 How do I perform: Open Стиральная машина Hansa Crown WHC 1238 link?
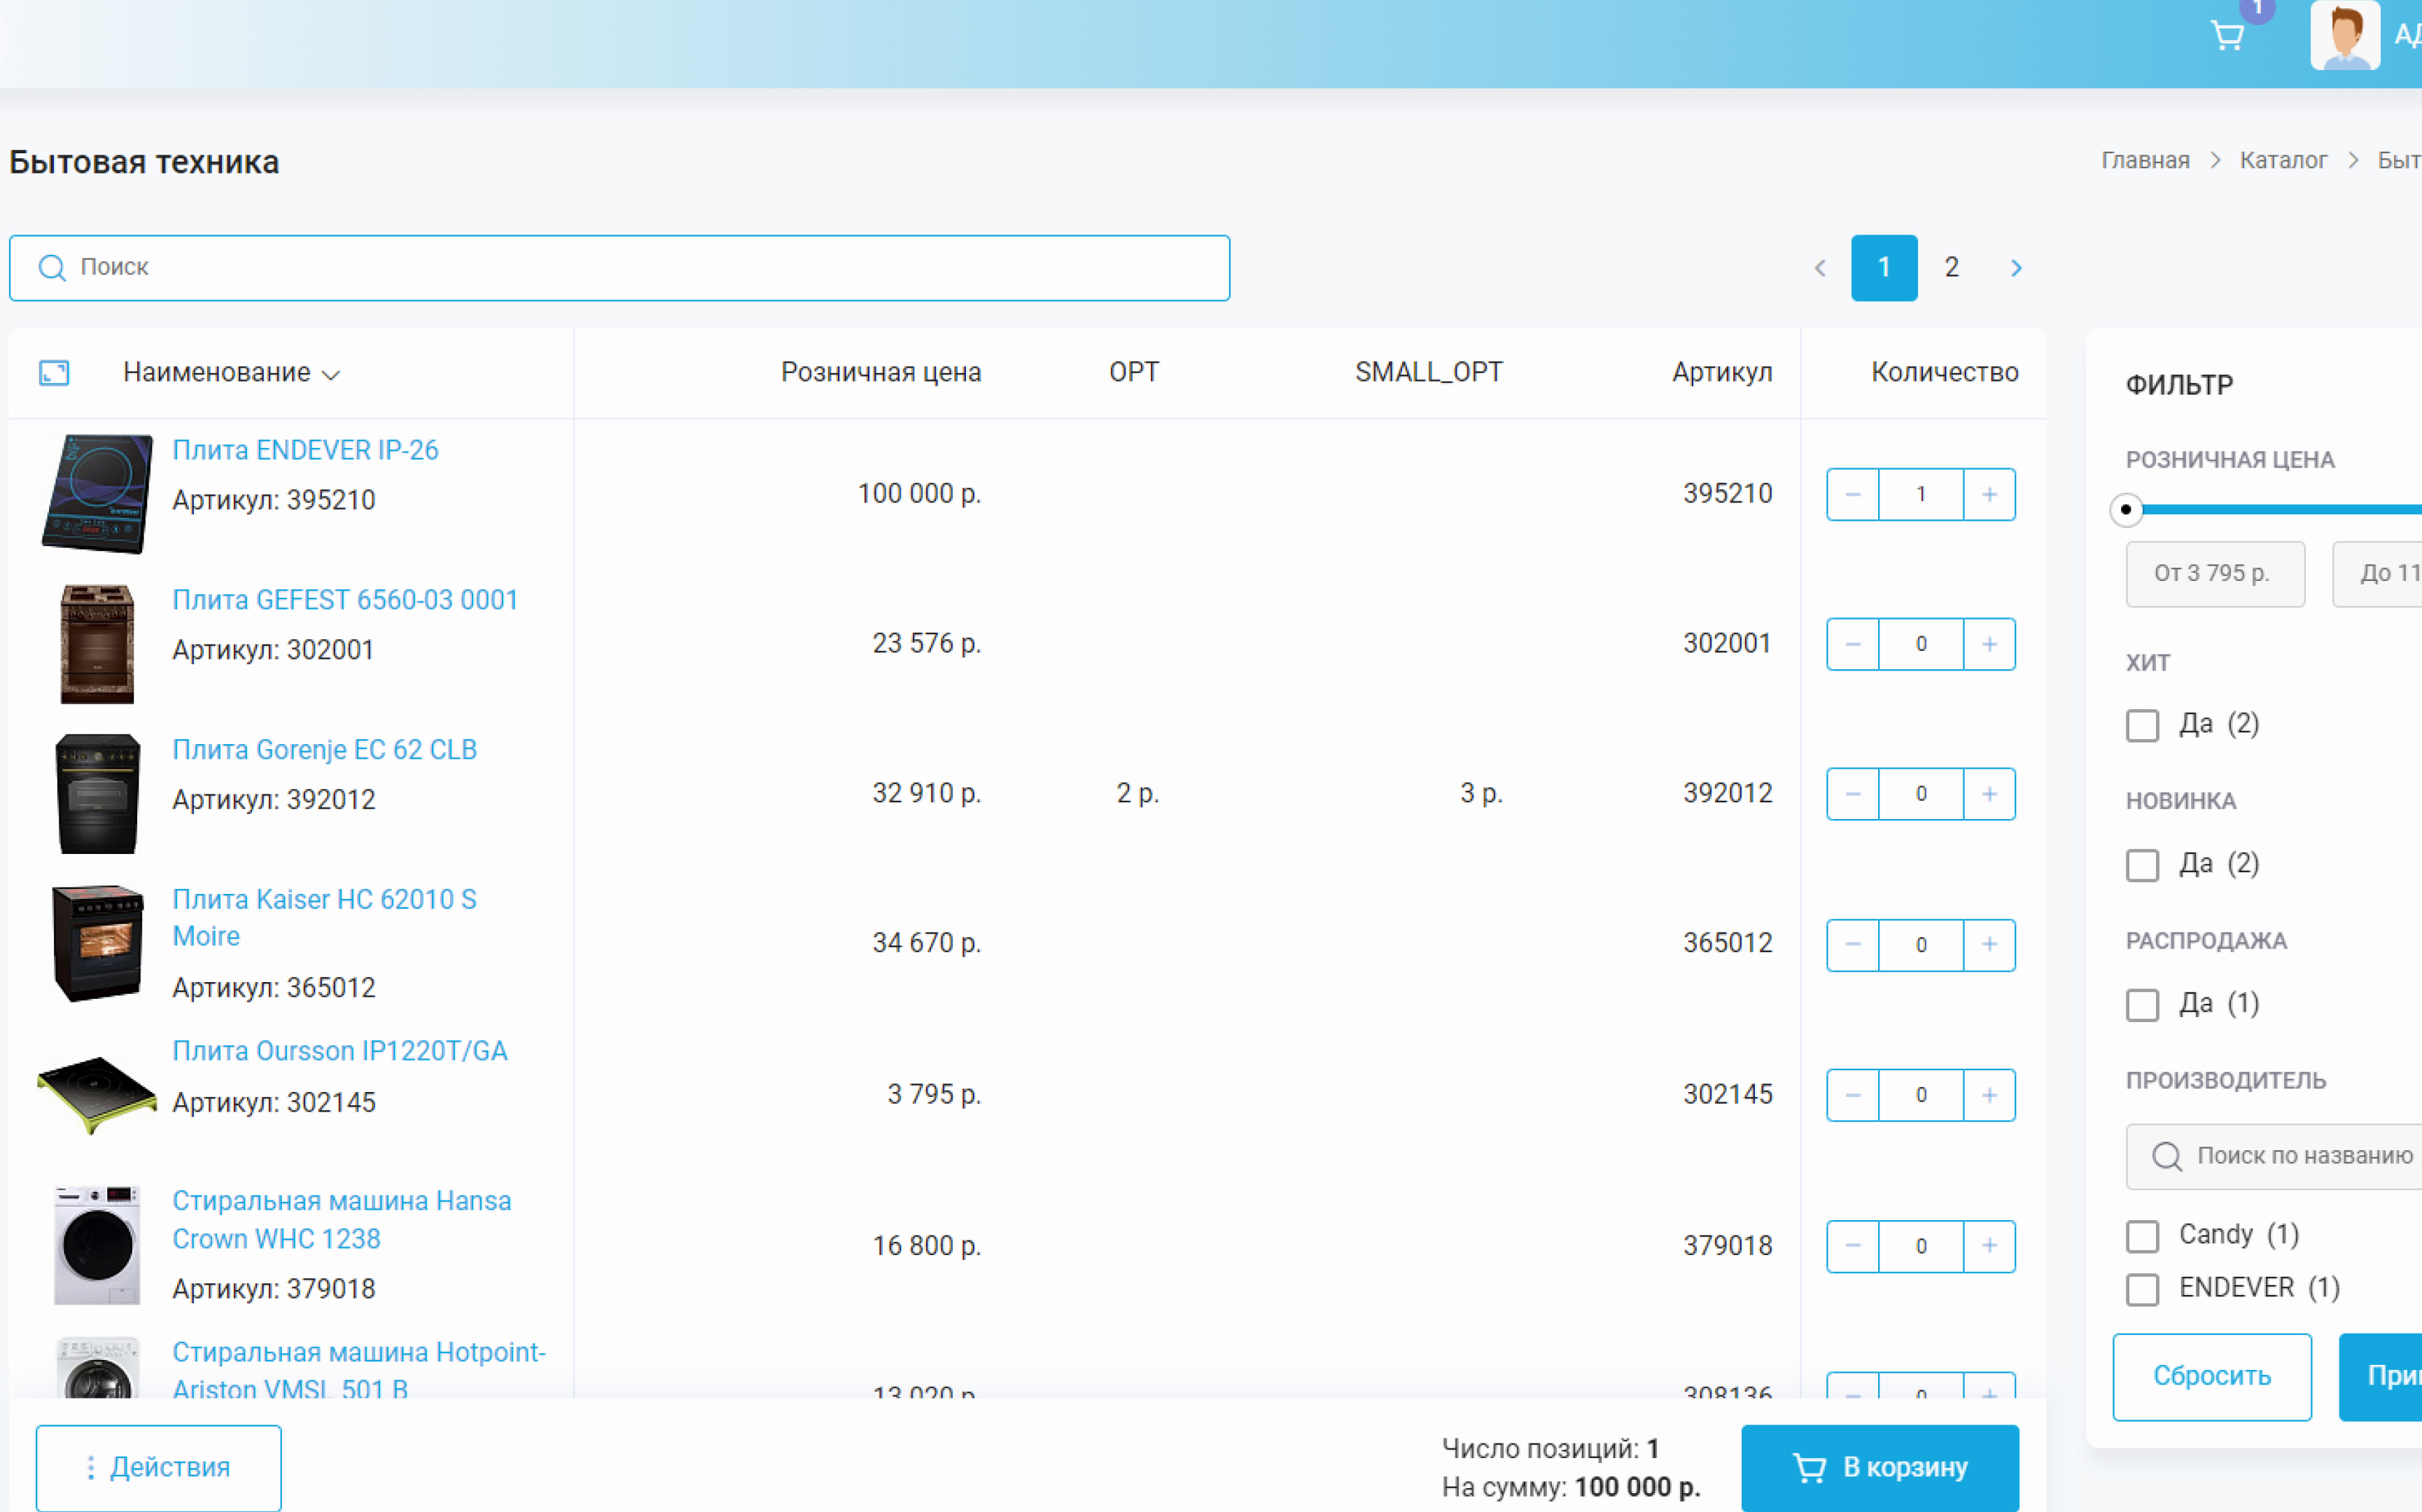pyautogui.click(x=341, y=1220)
